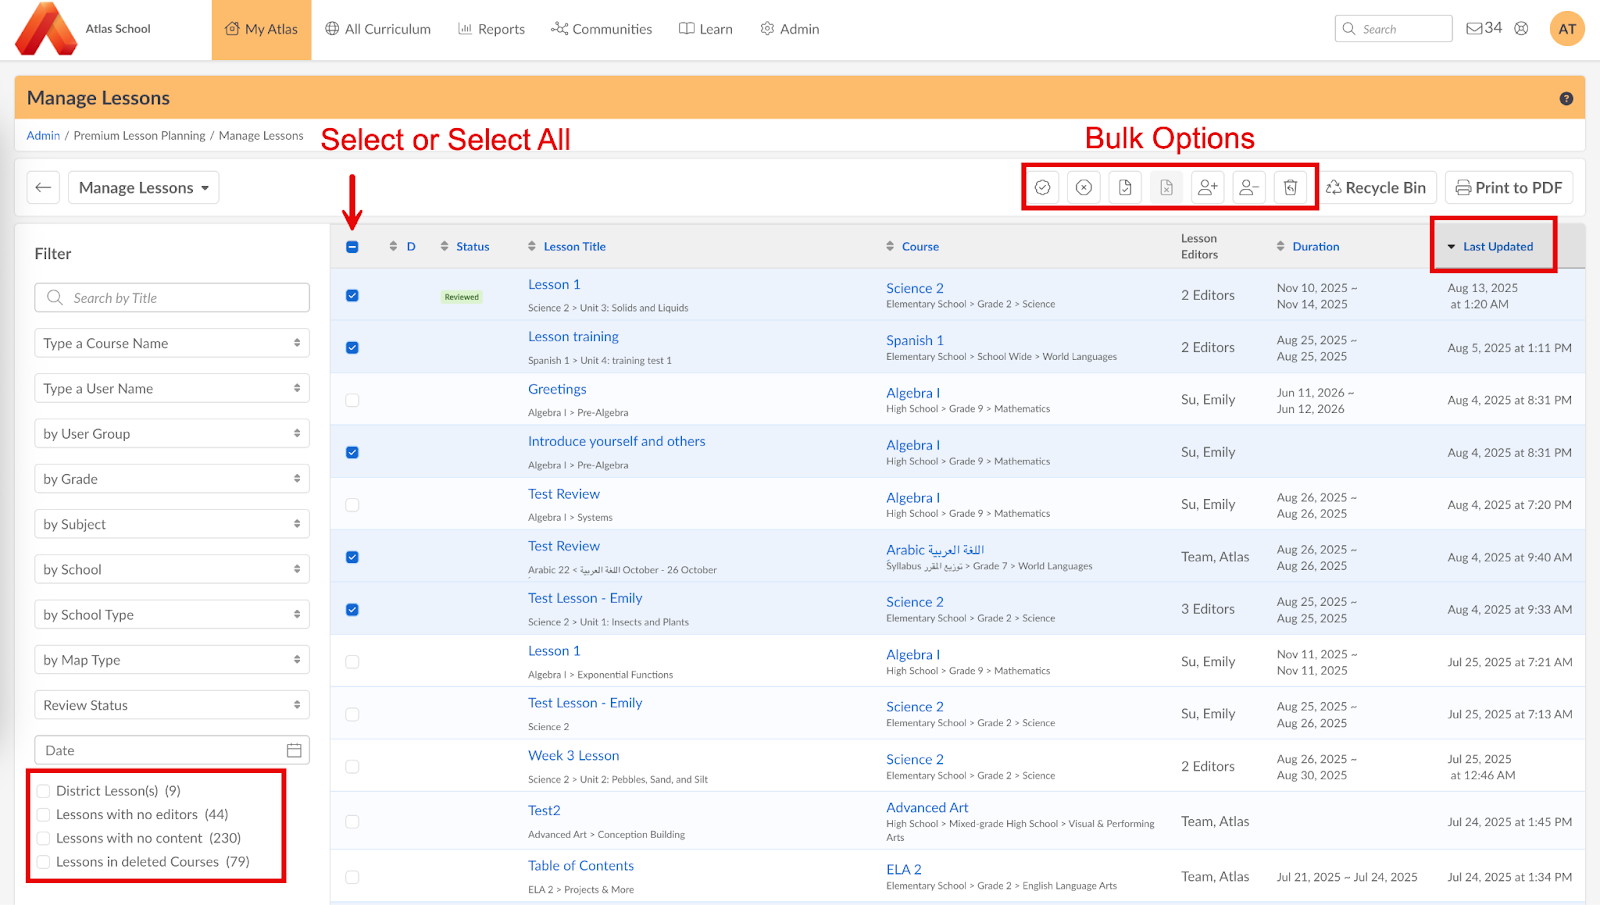Click the trash delete bulk icon

[1291, 188]
